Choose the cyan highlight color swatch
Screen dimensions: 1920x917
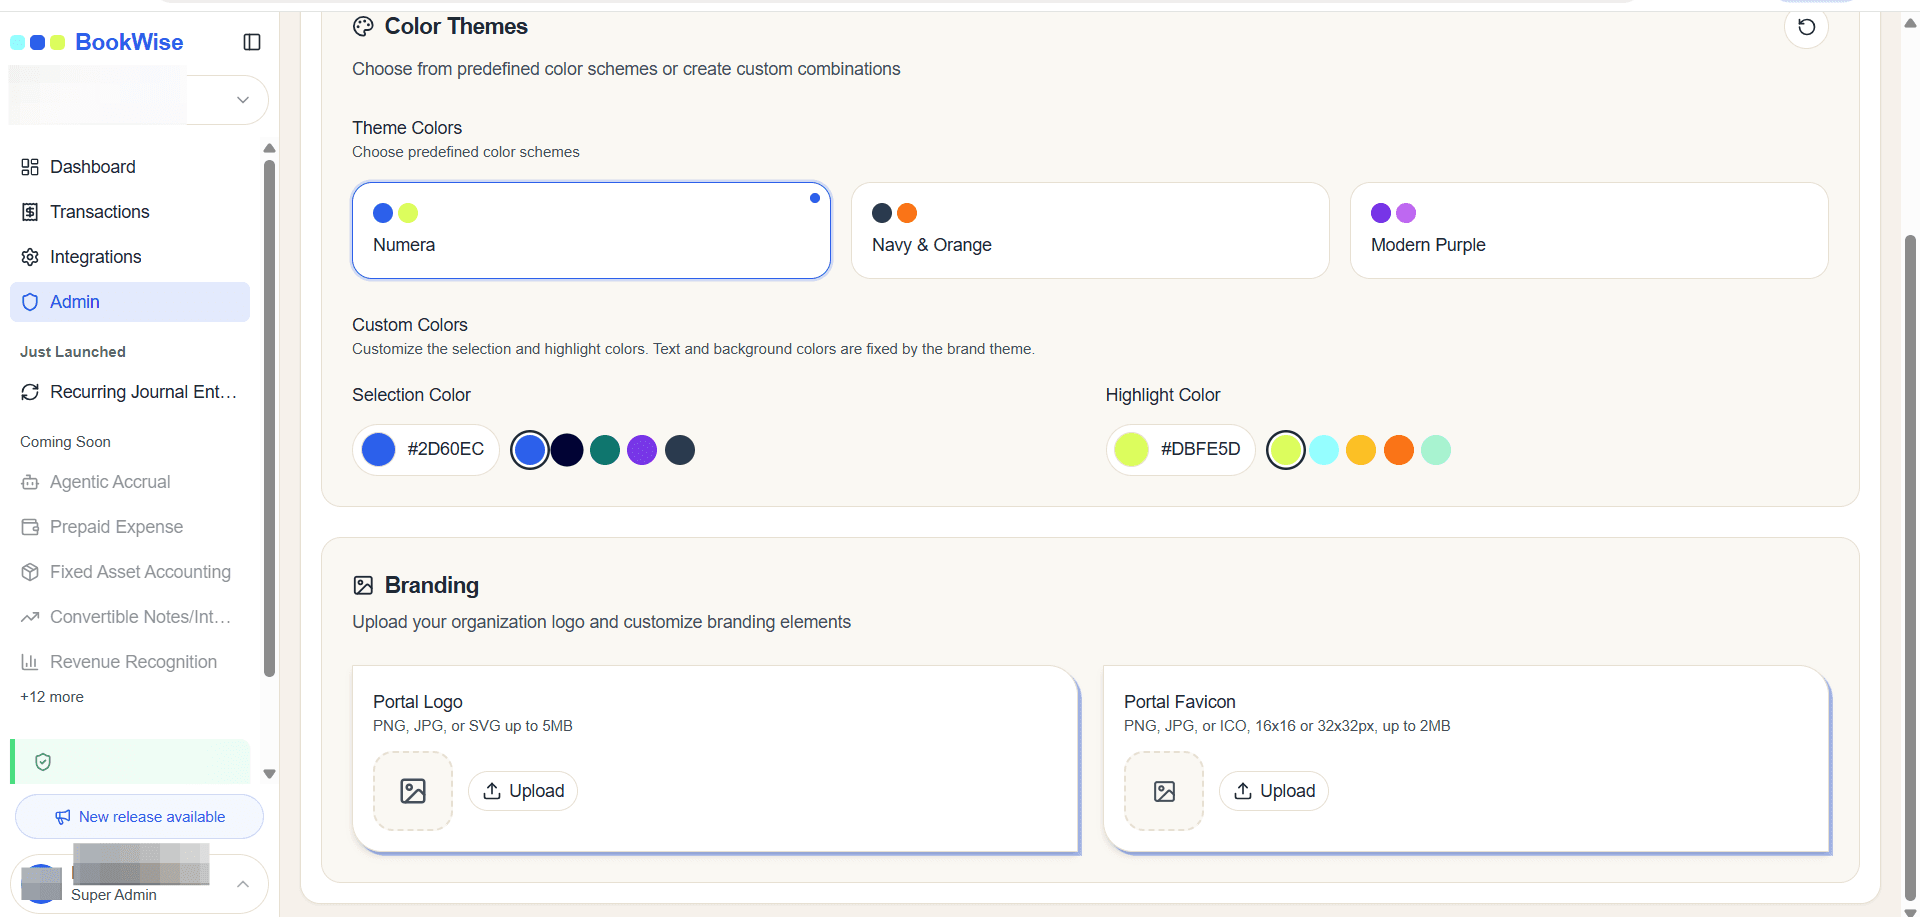tap(1324, 450)
